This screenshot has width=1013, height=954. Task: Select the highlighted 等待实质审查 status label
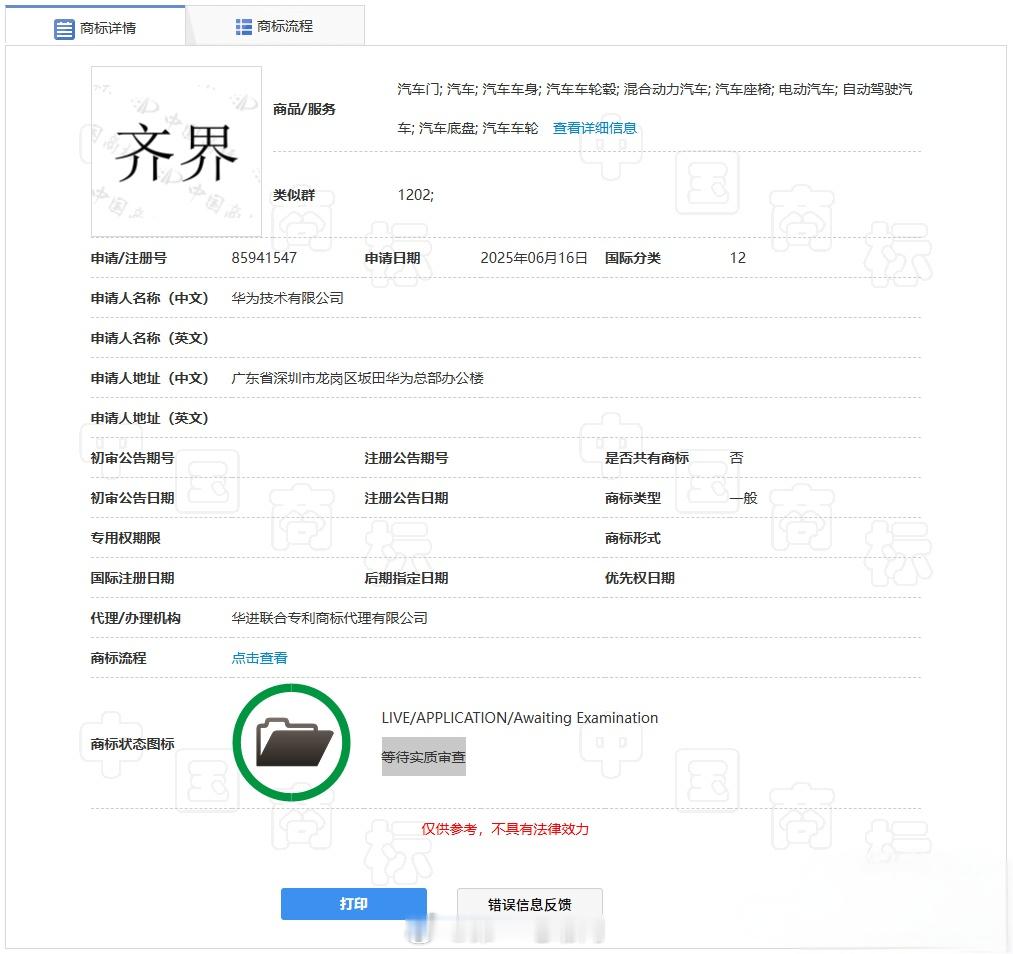point(423,757)
